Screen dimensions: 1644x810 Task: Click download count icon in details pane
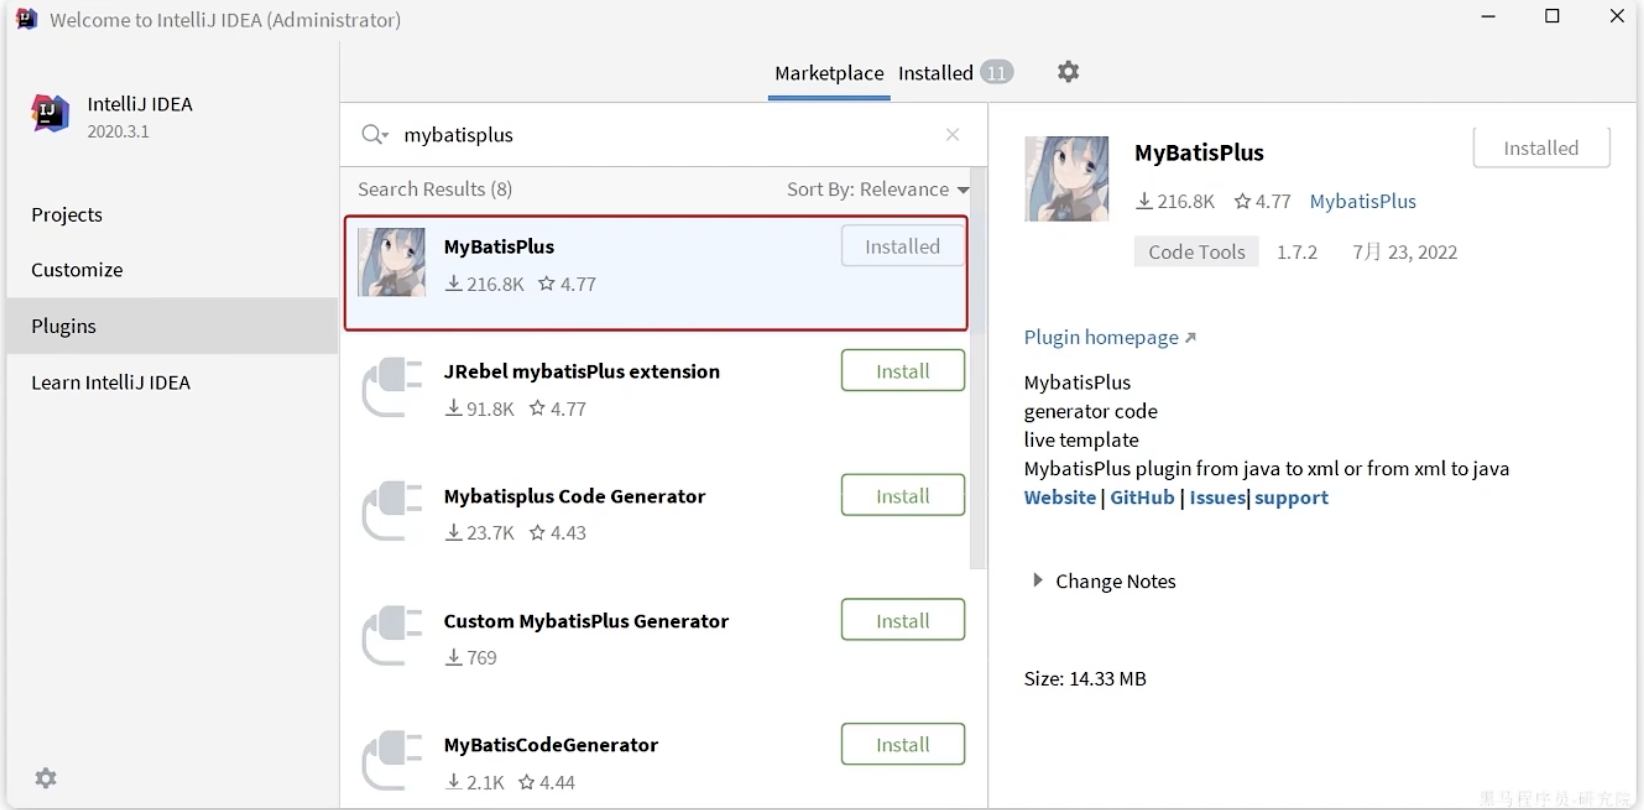point(1144,201)
